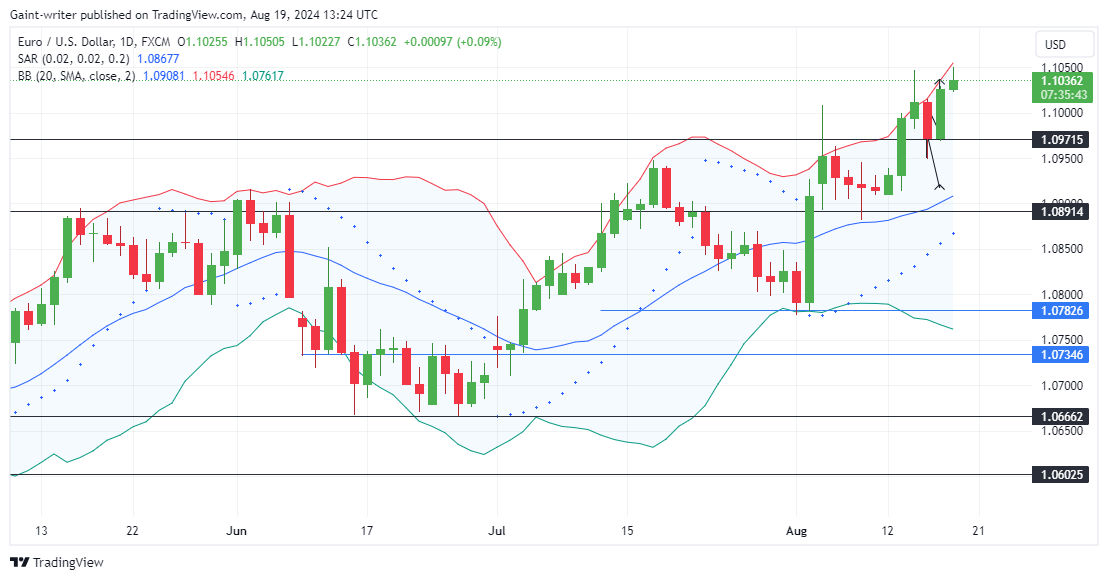Click the BB upper value 1.10546
1108x580 pixels.
(x=213, y=76)
